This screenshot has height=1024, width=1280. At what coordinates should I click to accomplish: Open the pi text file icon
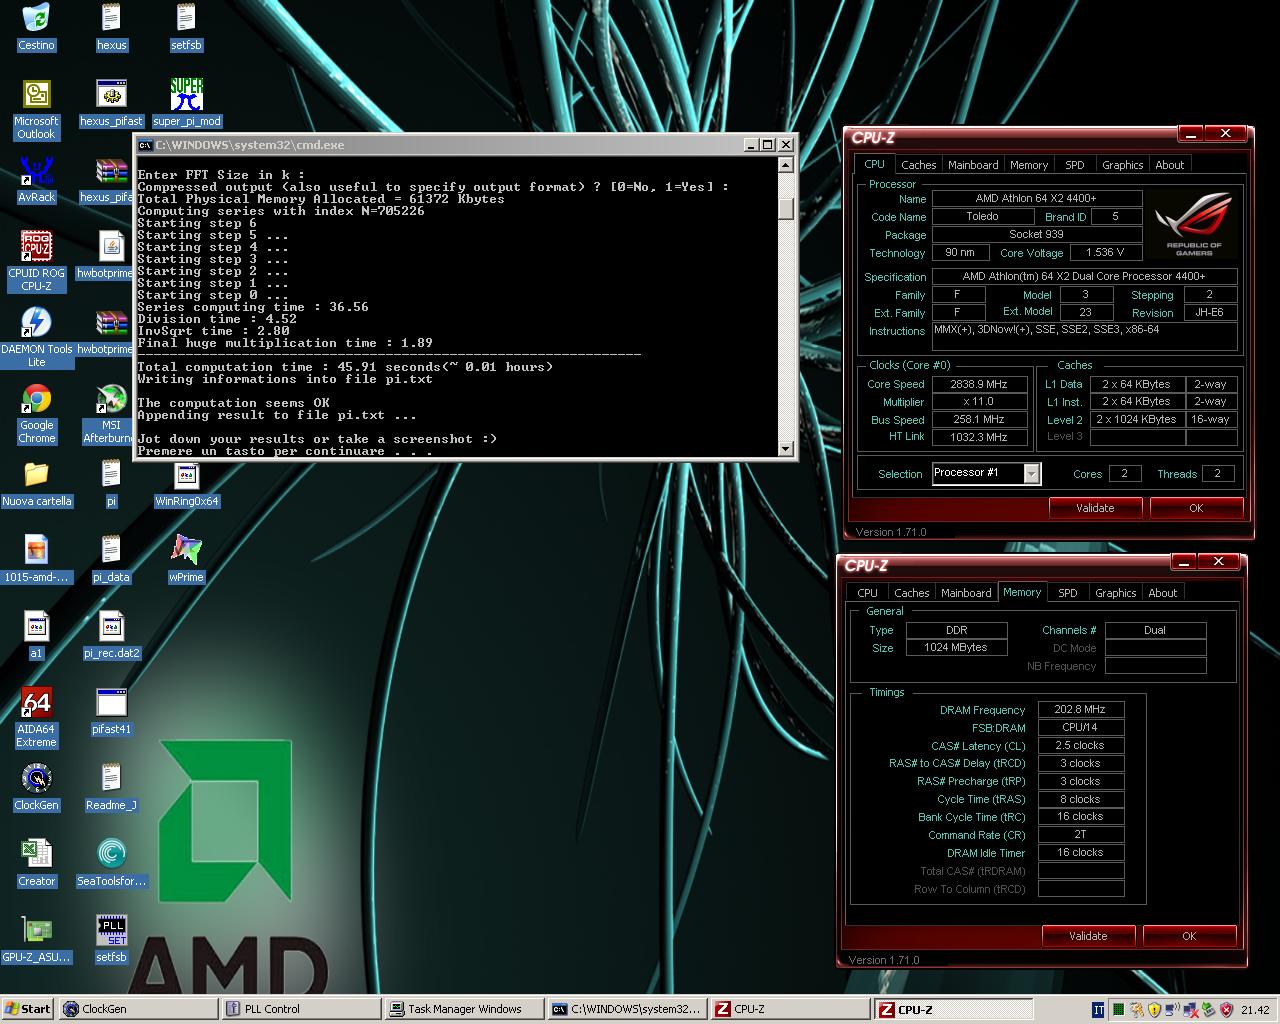111,483
